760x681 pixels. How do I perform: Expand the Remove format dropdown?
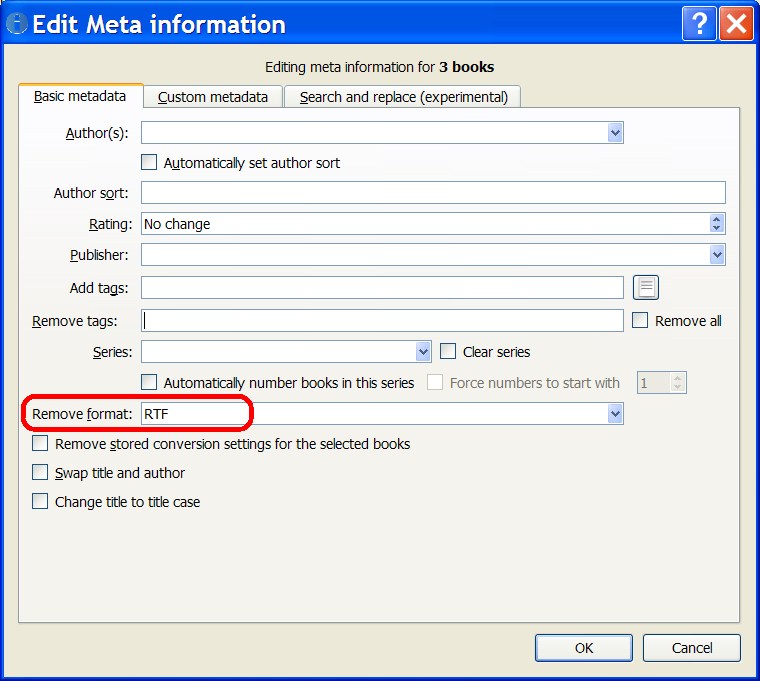pyautogui.click(x=615, y=413)
